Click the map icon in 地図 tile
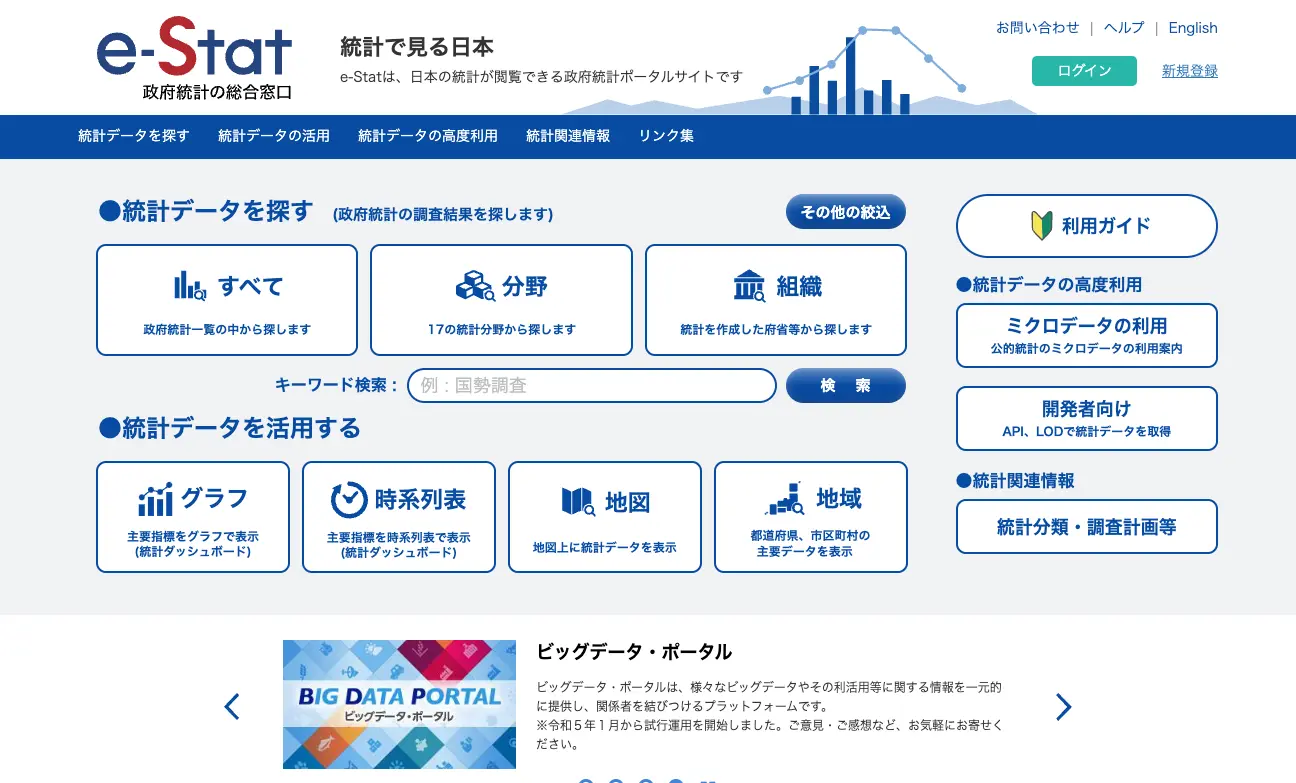 click(578, 501)
